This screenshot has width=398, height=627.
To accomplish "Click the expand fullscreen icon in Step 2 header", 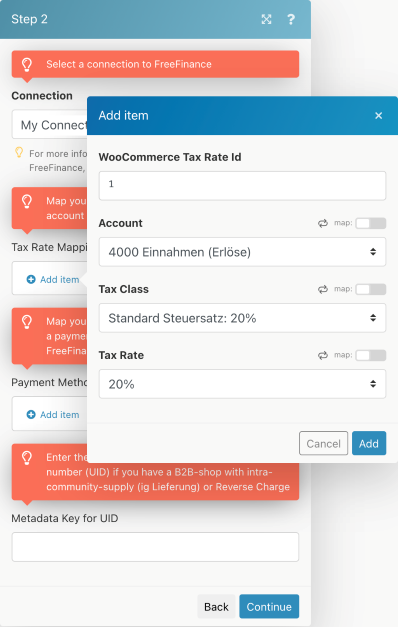I will pos(266,19).
